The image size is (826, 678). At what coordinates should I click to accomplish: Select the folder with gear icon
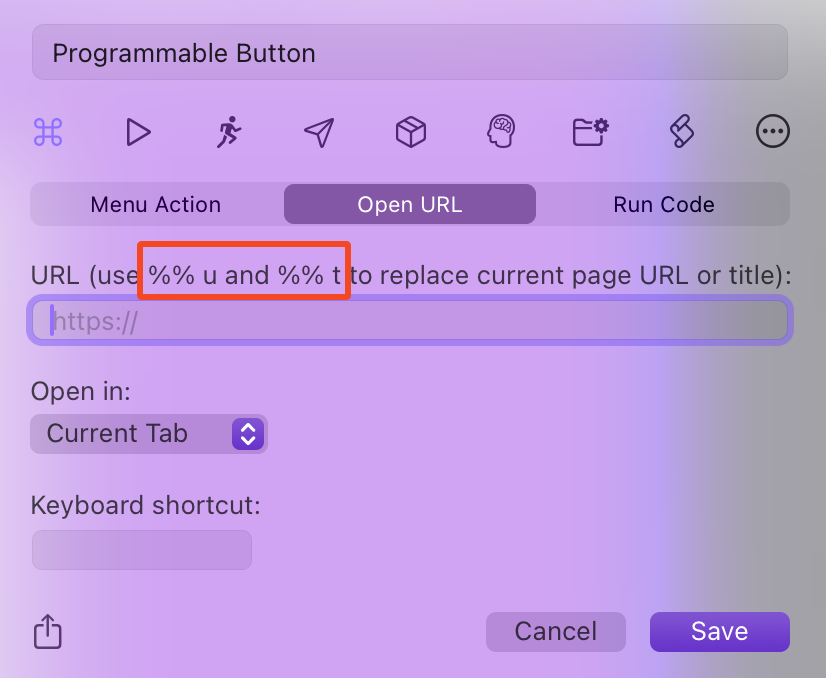click(x=591, y=132)
